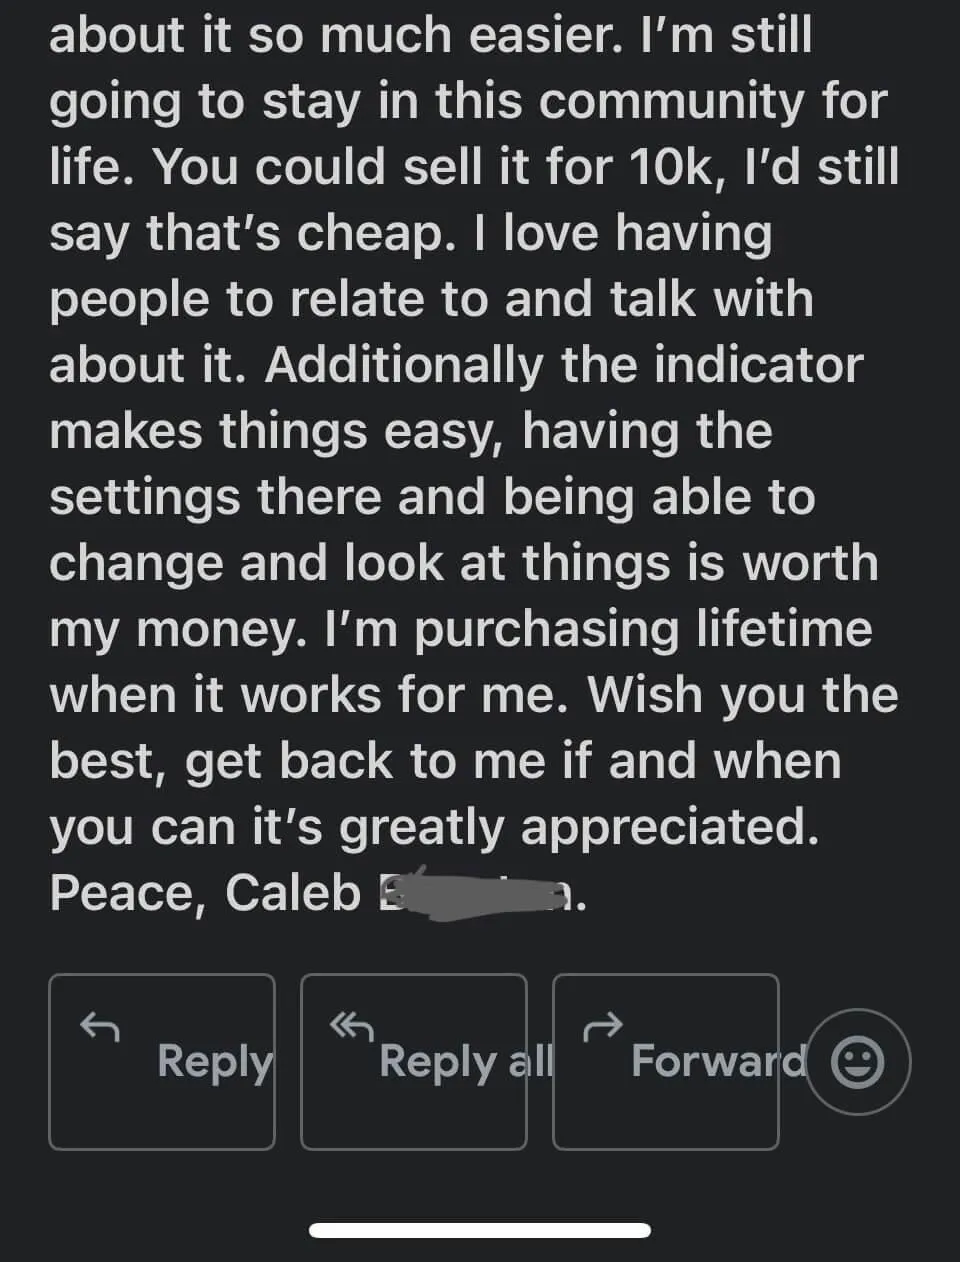Tap the first line 'about it so much easier'

coord(430,36)
